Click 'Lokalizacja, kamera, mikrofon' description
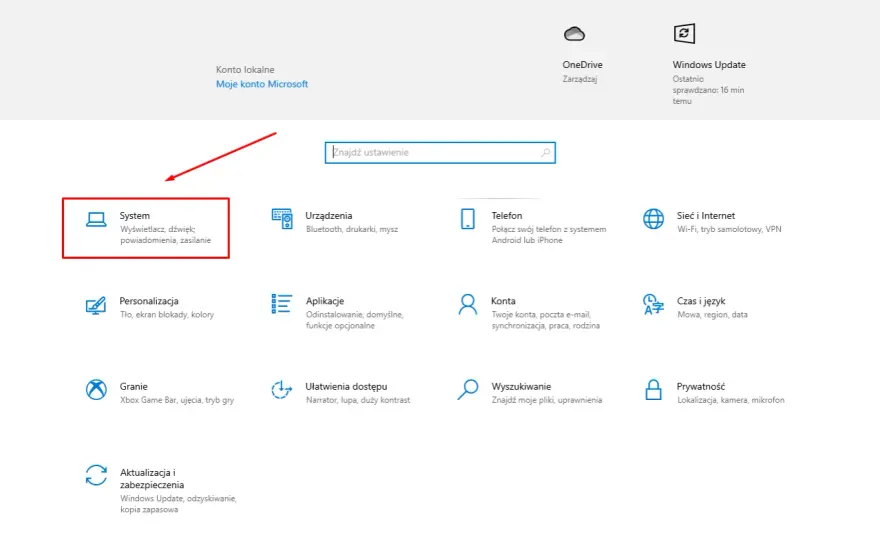The height and width of the screenshot is (540, 880). click(x=731, y=400)
